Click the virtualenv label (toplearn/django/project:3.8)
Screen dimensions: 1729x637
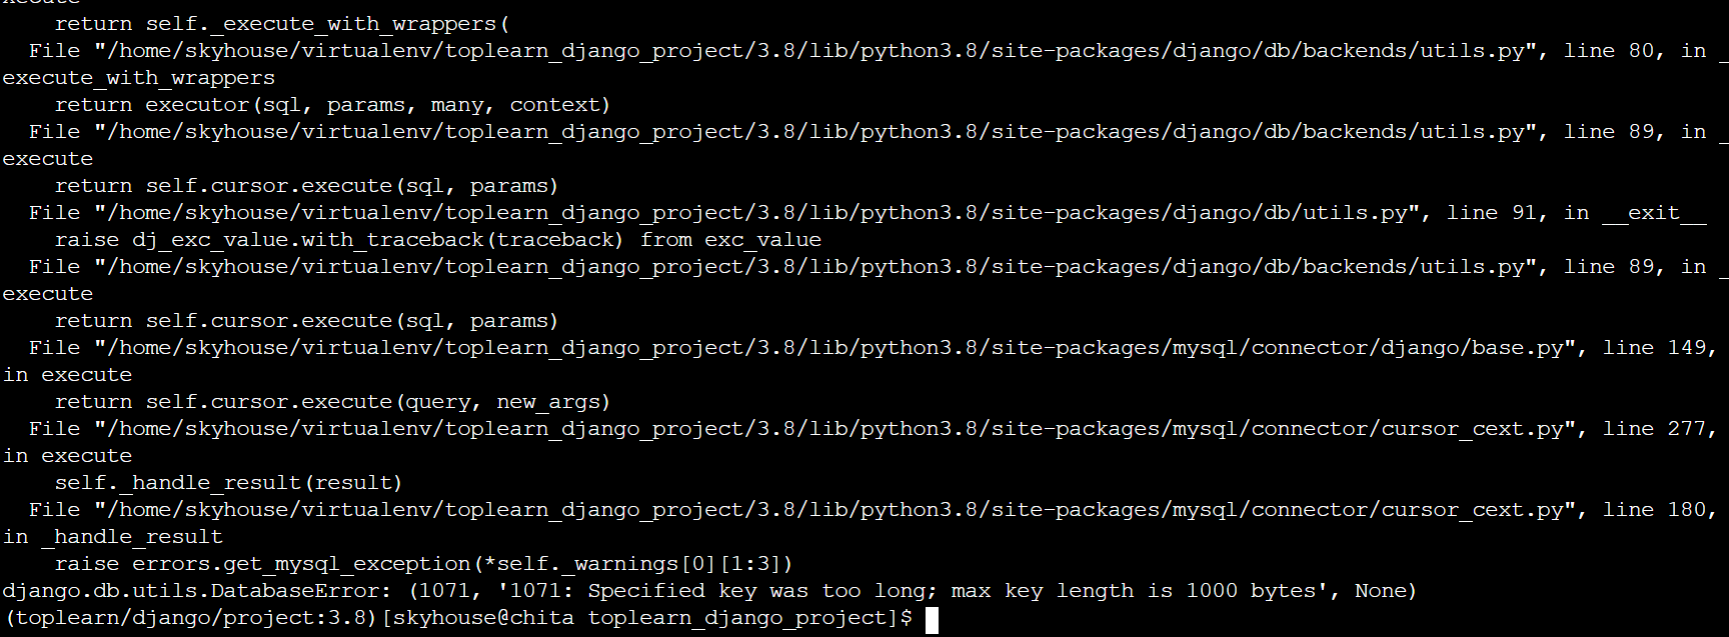coord(190,618)
